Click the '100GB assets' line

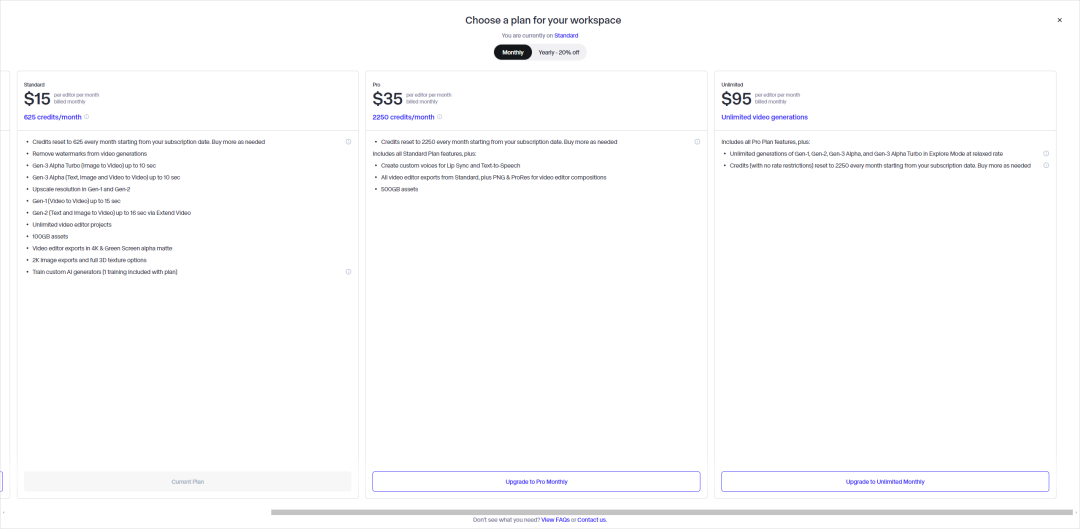point(50,236)
